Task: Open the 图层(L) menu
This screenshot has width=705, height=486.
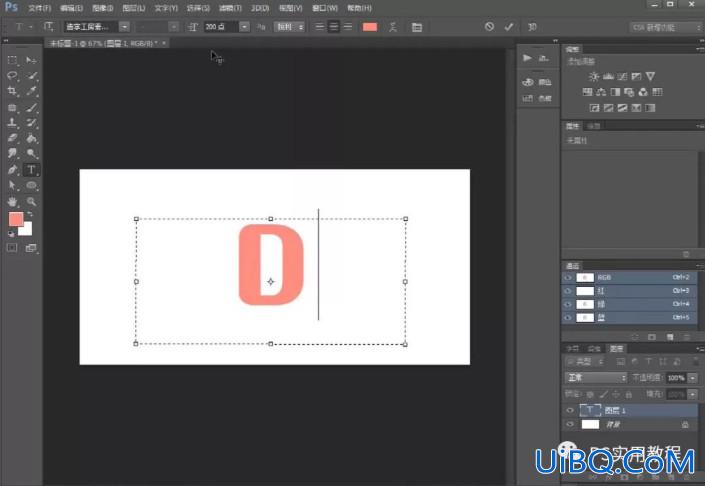Action: tap(134, 8)
